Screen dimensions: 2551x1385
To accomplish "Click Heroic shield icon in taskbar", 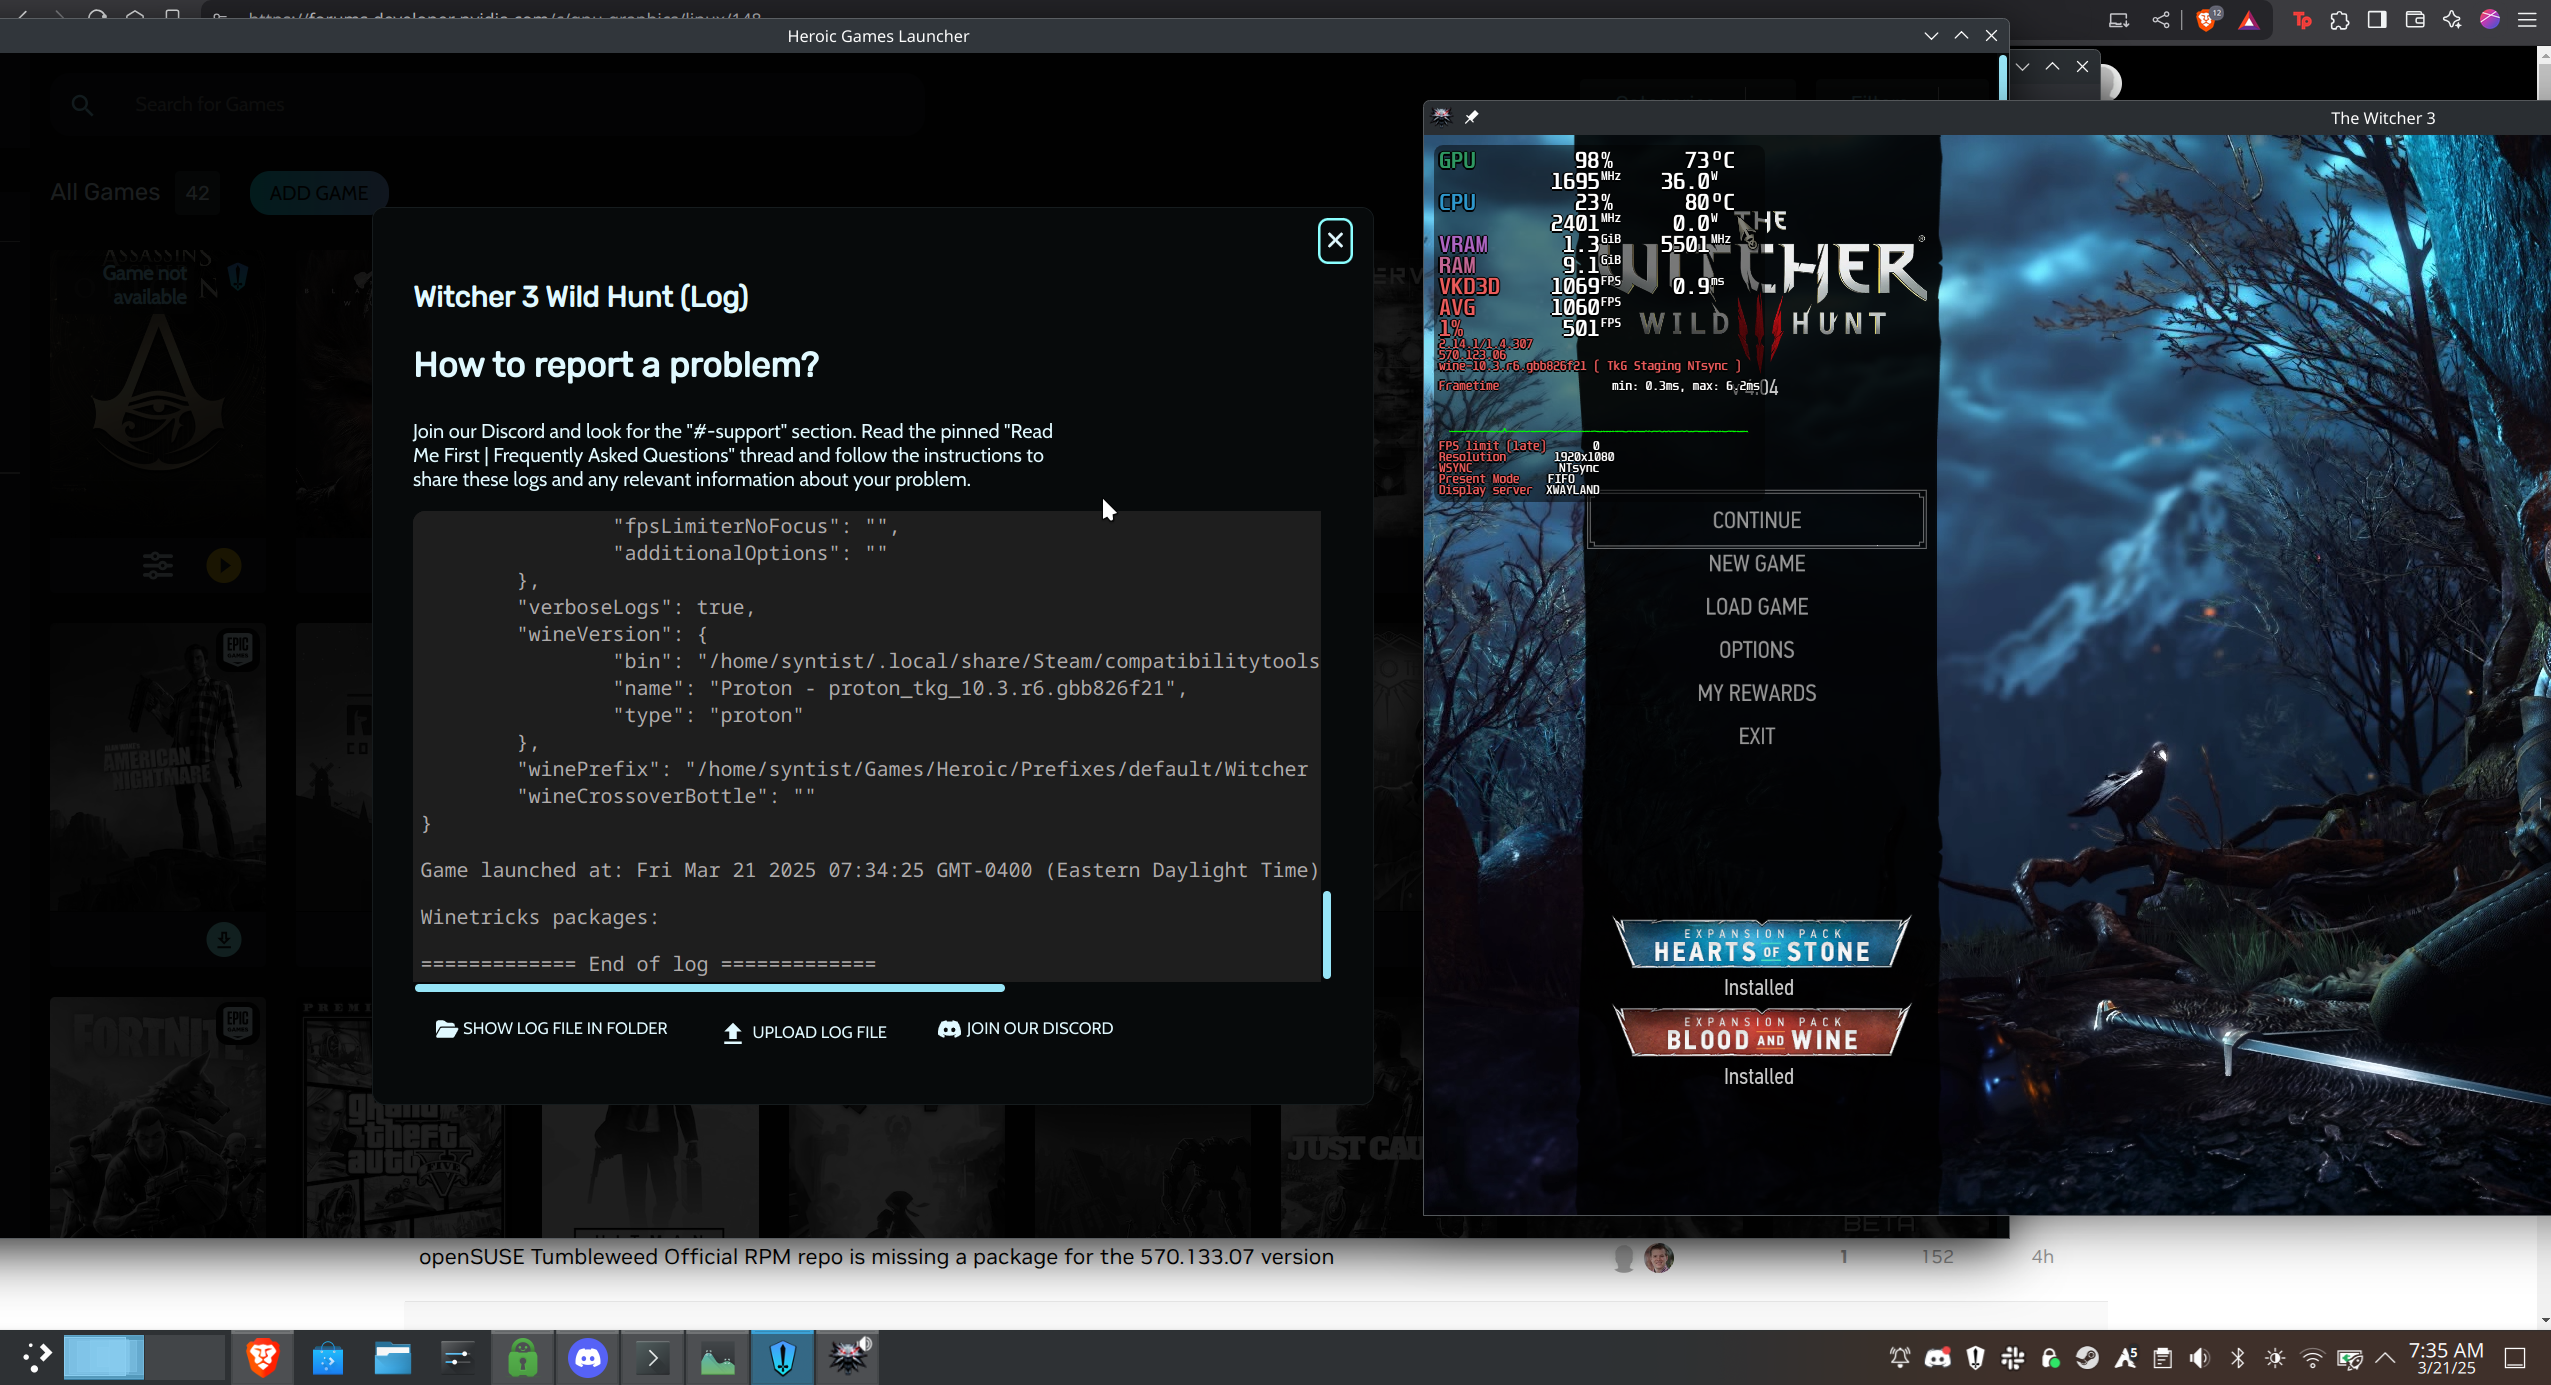I will click(783, 1358).
